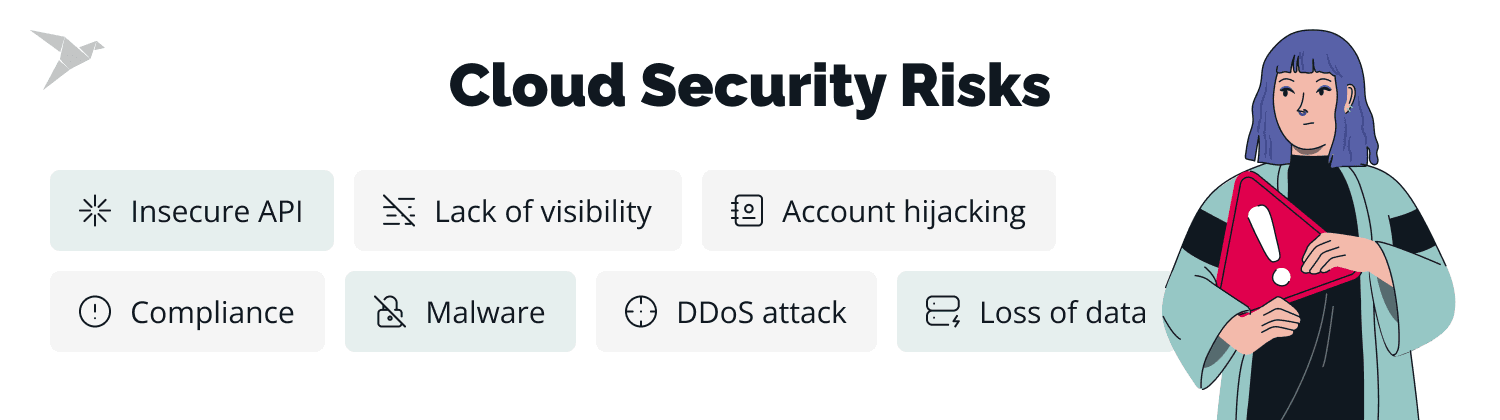Select the Malware label text
1500x420 pixels.
(x=485, y=312)
